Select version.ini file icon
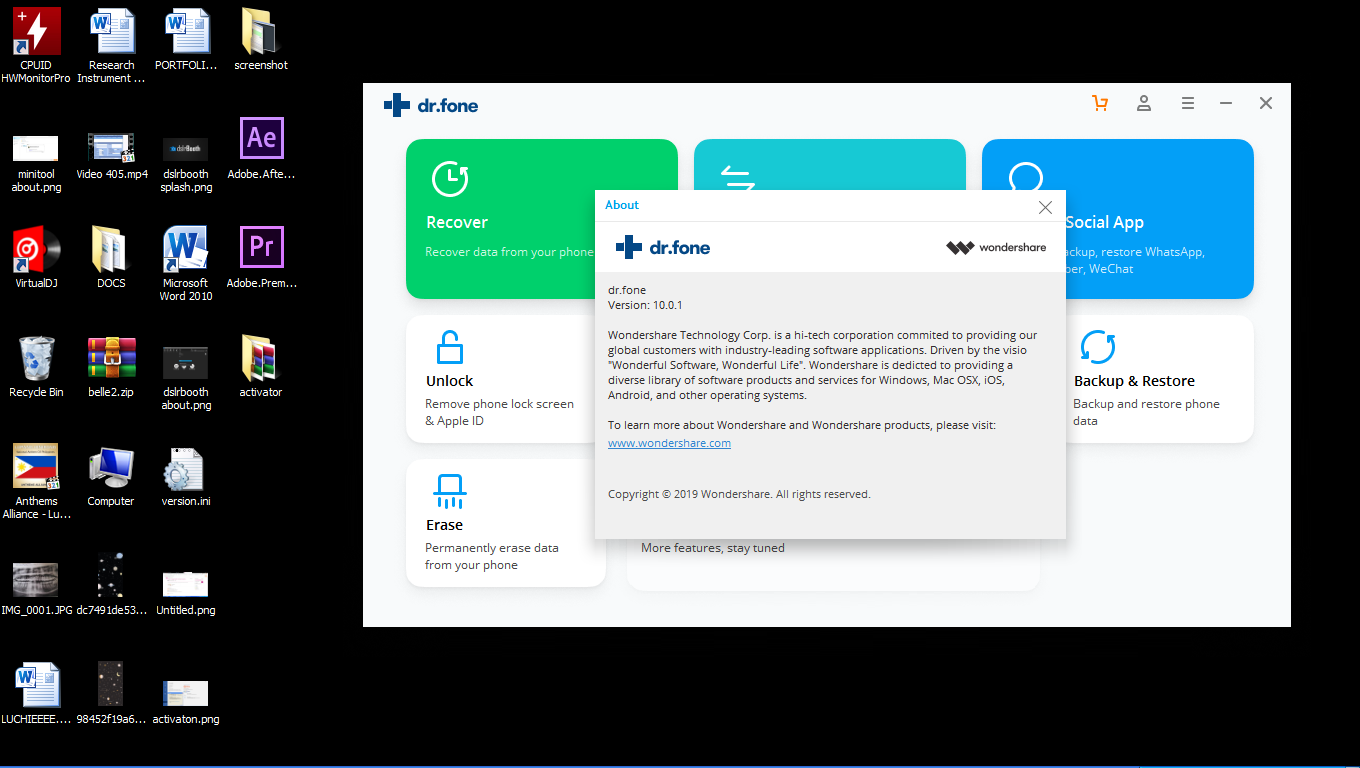Viewport: 1360px width, 768px height. click(x=186, y=475)
